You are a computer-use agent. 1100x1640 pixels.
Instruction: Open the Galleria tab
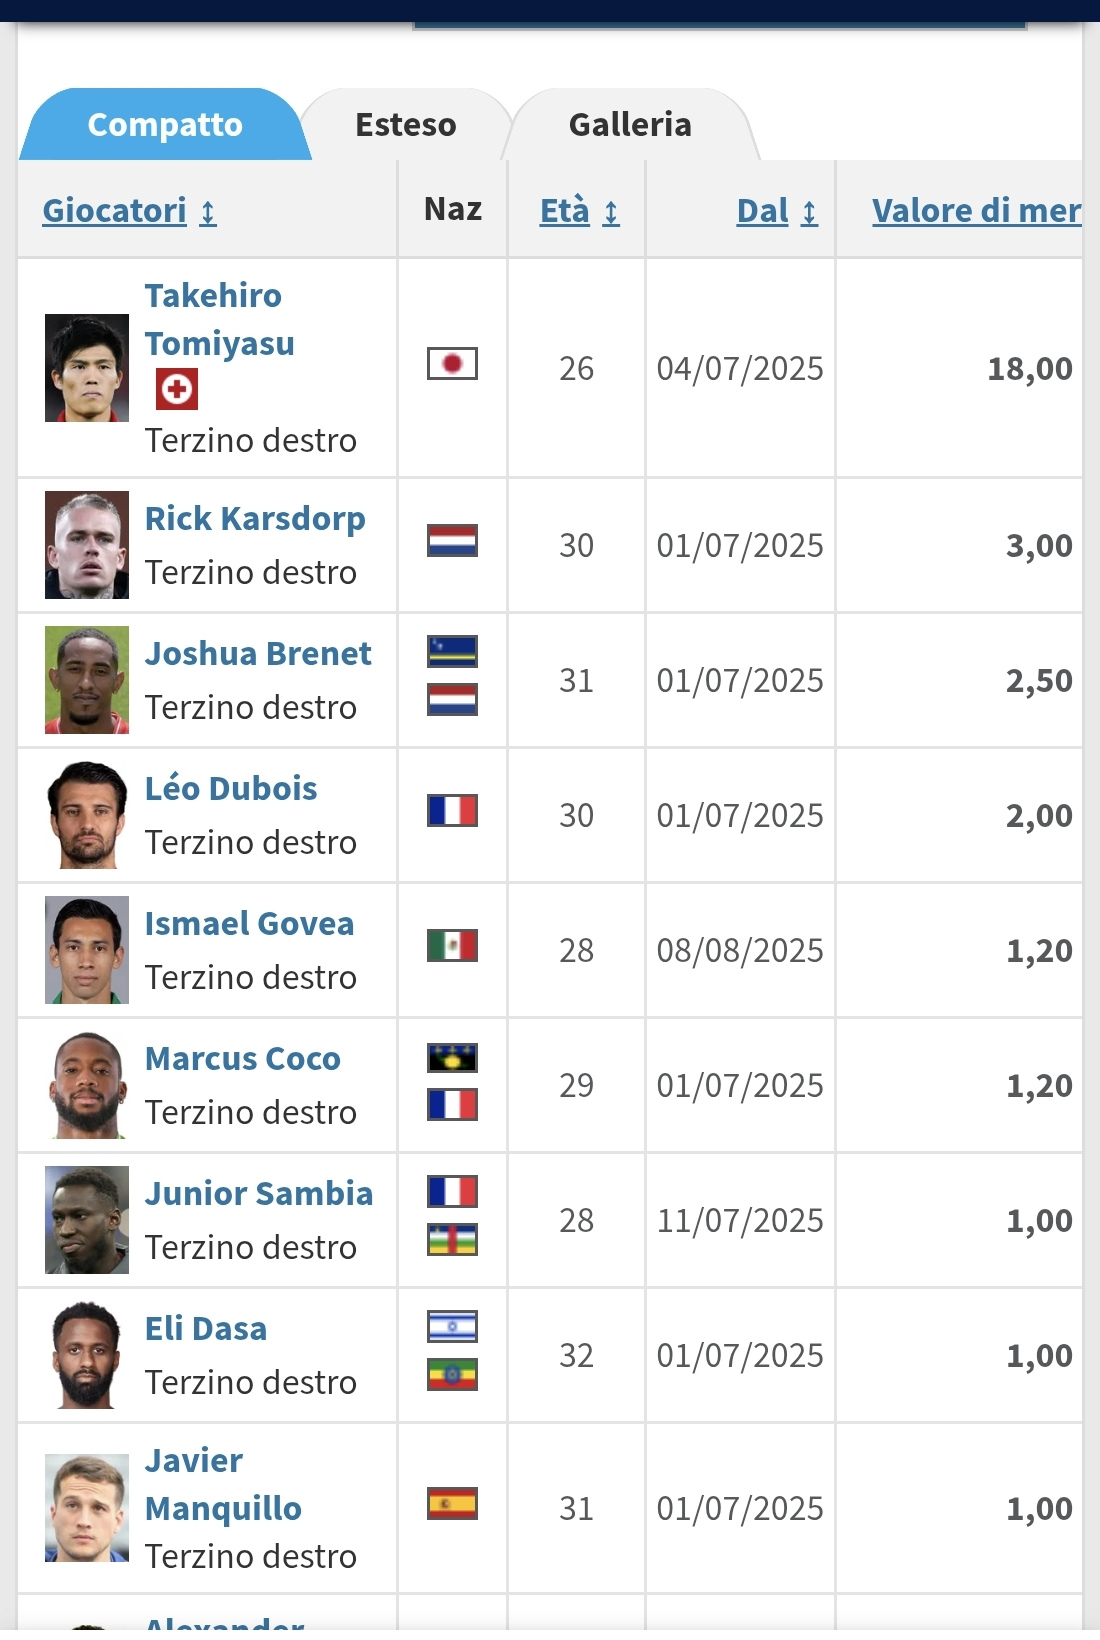[630, 125]
